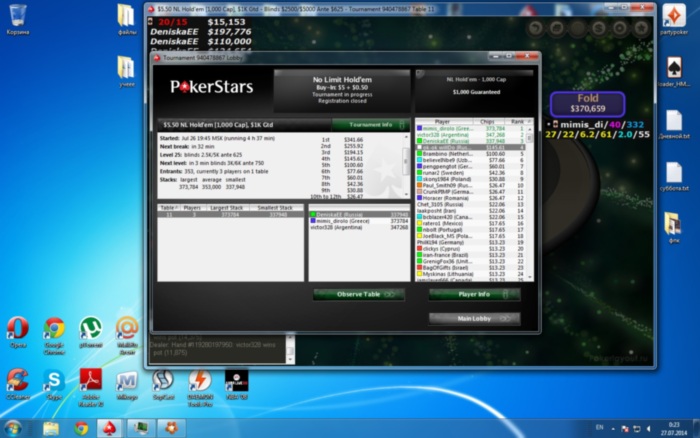This screenshot has height=438, width=700.
Task: Select iran-france (Brazil) in the ranking list
Action: 471,255
